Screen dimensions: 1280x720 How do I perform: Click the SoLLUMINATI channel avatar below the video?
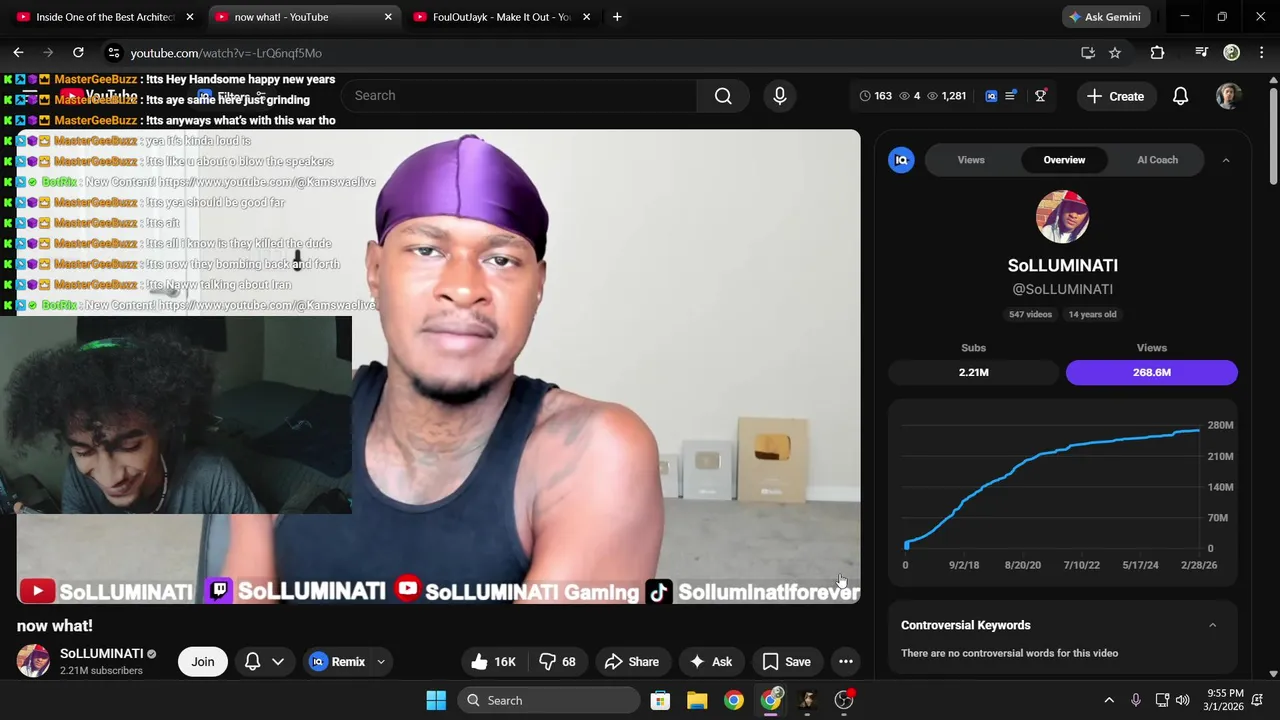(x=33, y=661)
